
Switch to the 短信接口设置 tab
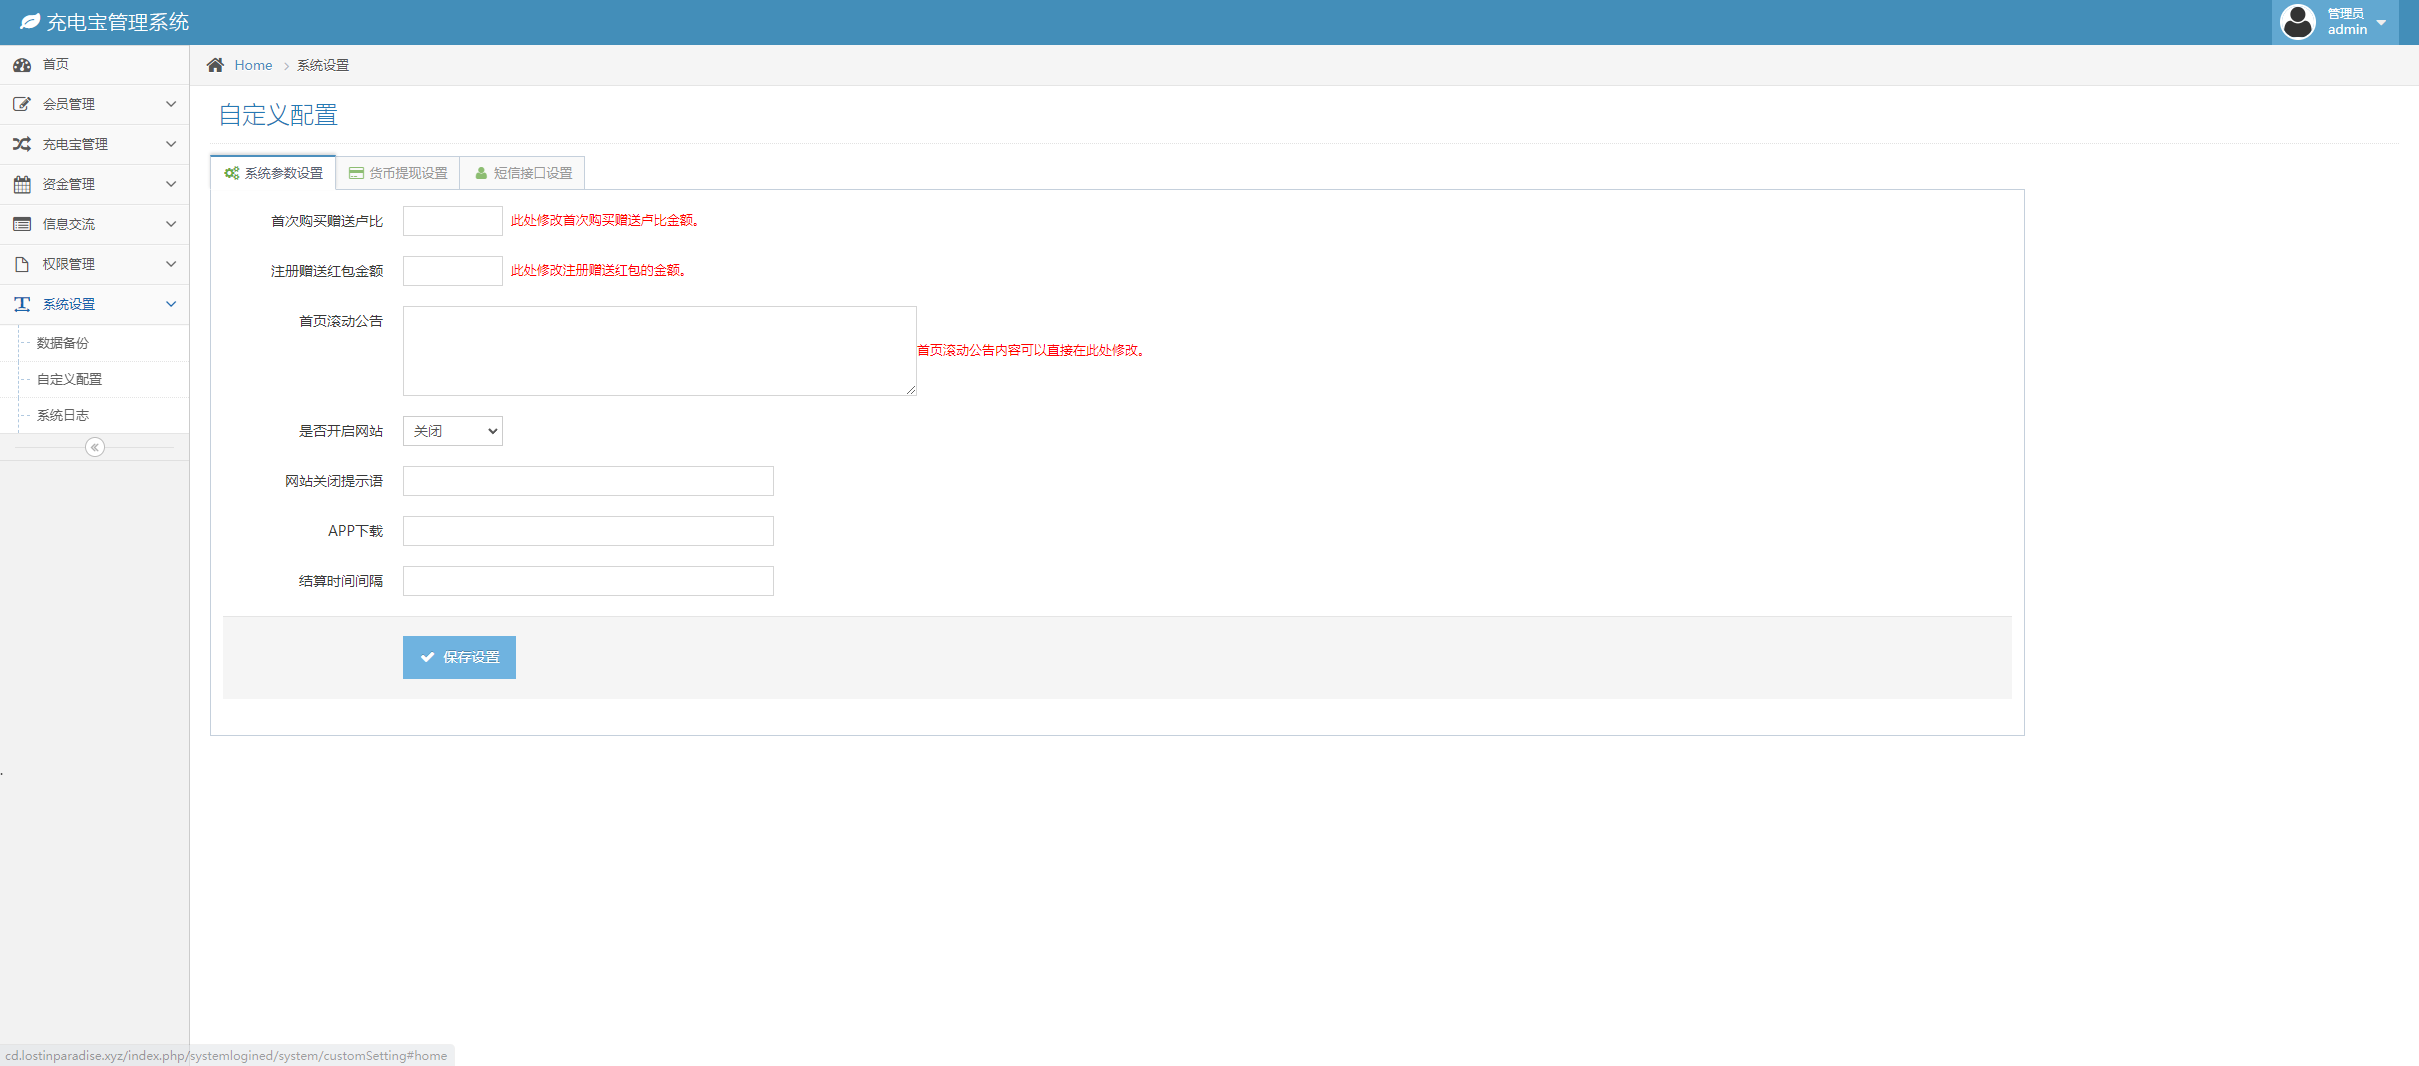[x=523, y=173]
